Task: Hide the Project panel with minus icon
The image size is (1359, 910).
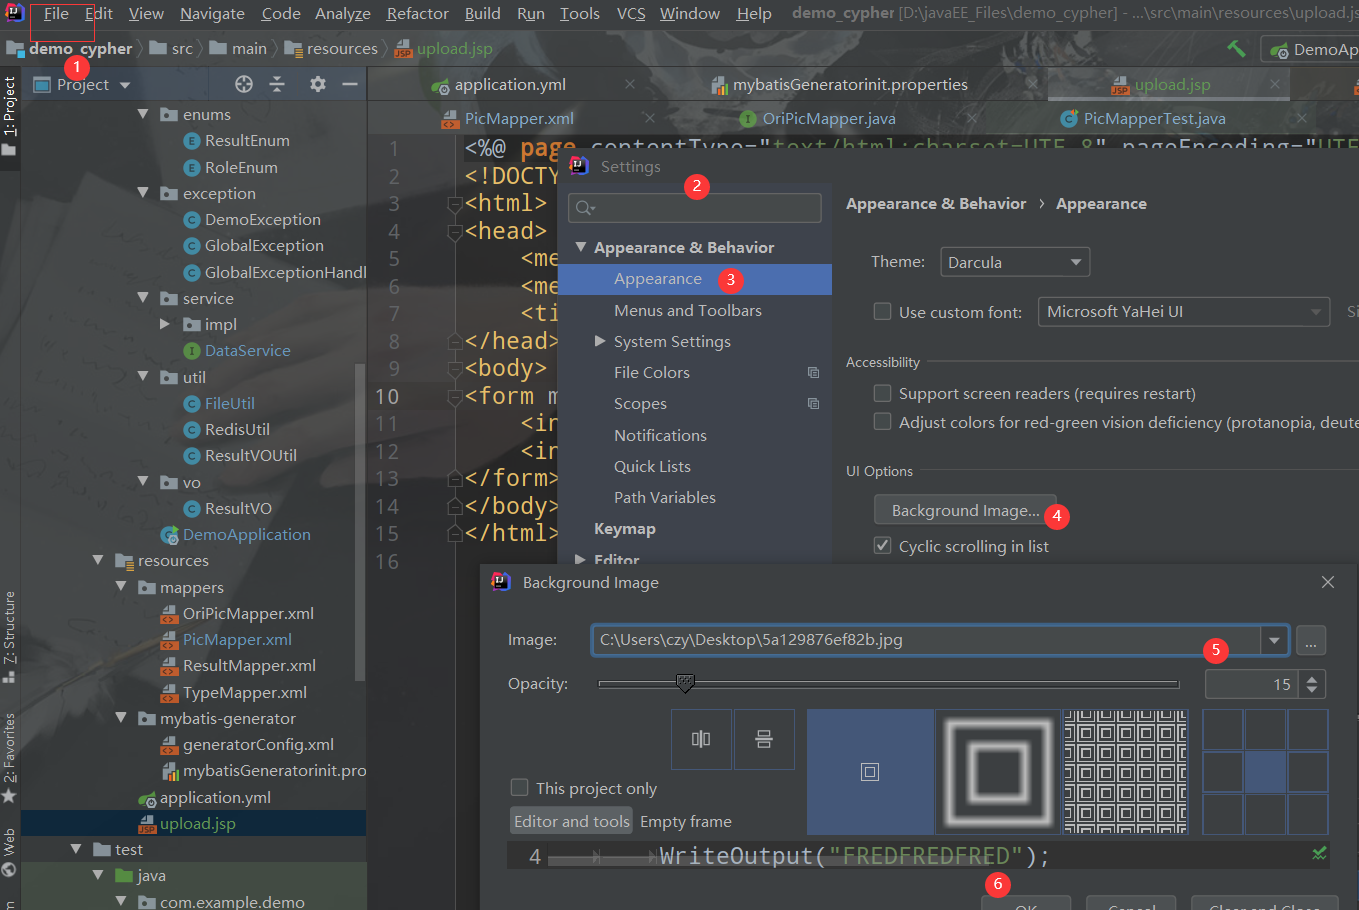Action: click(350, 84)
